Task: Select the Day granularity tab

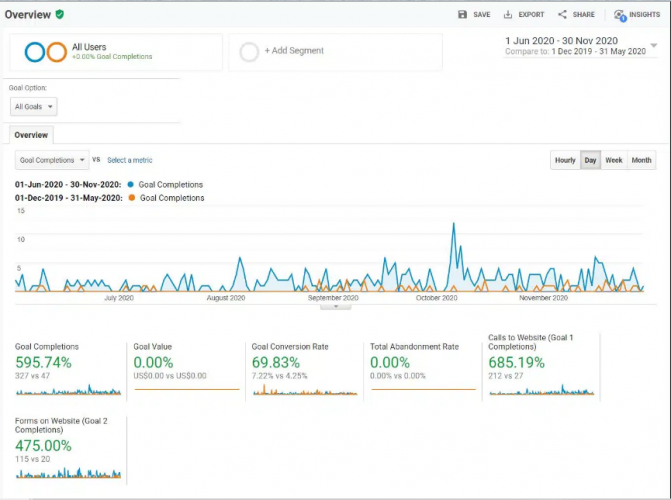Action: point(591,160)
